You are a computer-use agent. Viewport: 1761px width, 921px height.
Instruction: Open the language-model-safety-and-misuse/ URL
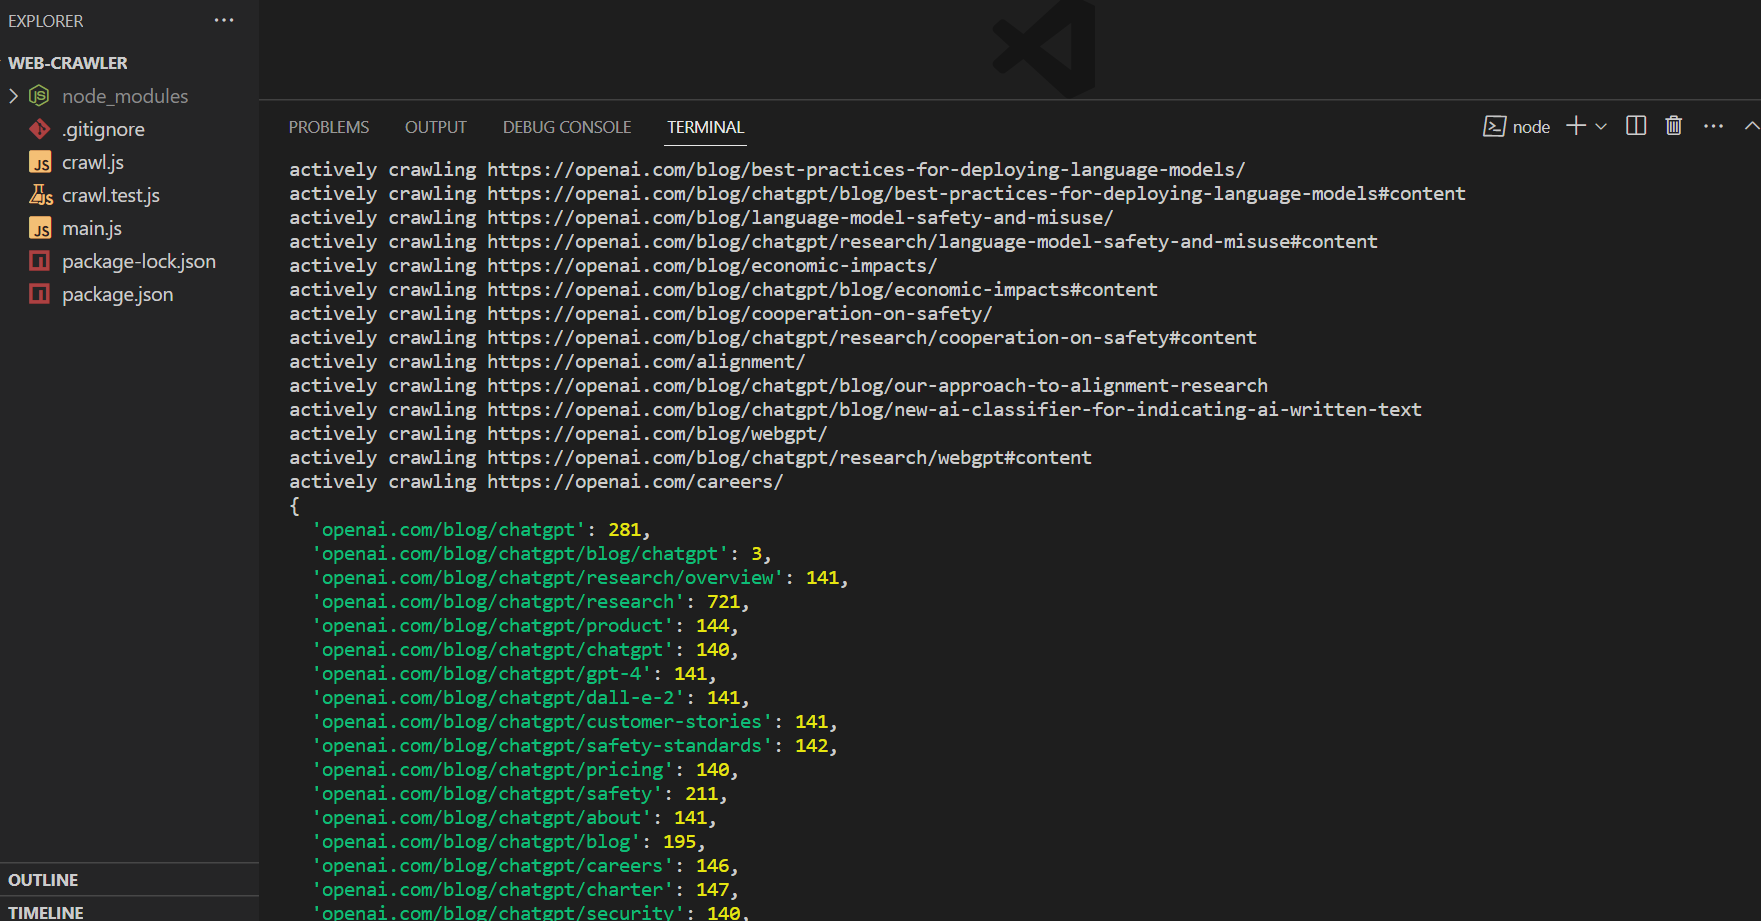pyautogui.click(x=800, y=218)
